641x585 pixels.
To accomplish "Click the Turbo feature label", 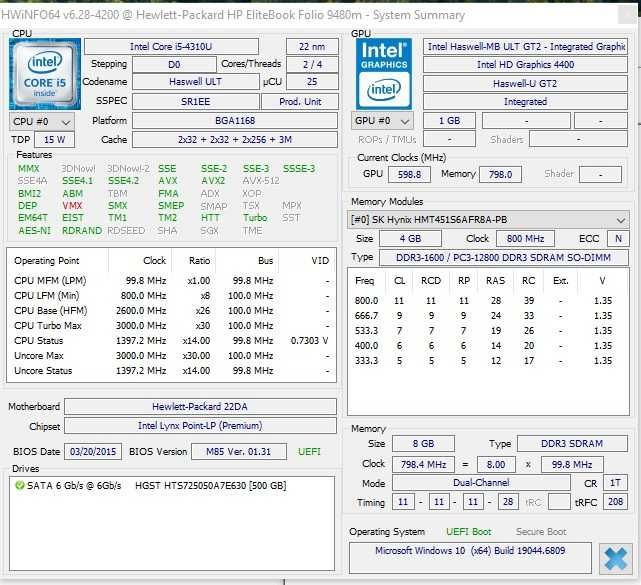I will pos(255,217).
